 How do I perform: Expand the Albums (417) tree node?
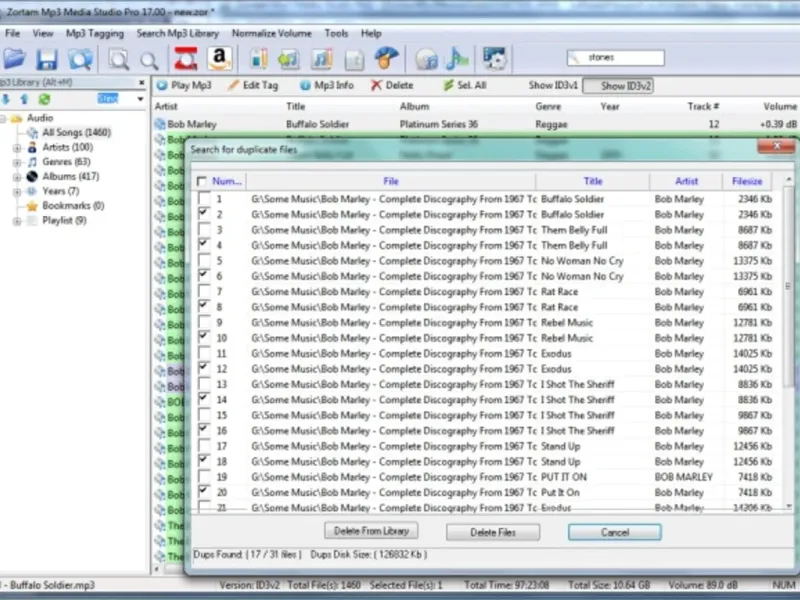pos(17,178)
